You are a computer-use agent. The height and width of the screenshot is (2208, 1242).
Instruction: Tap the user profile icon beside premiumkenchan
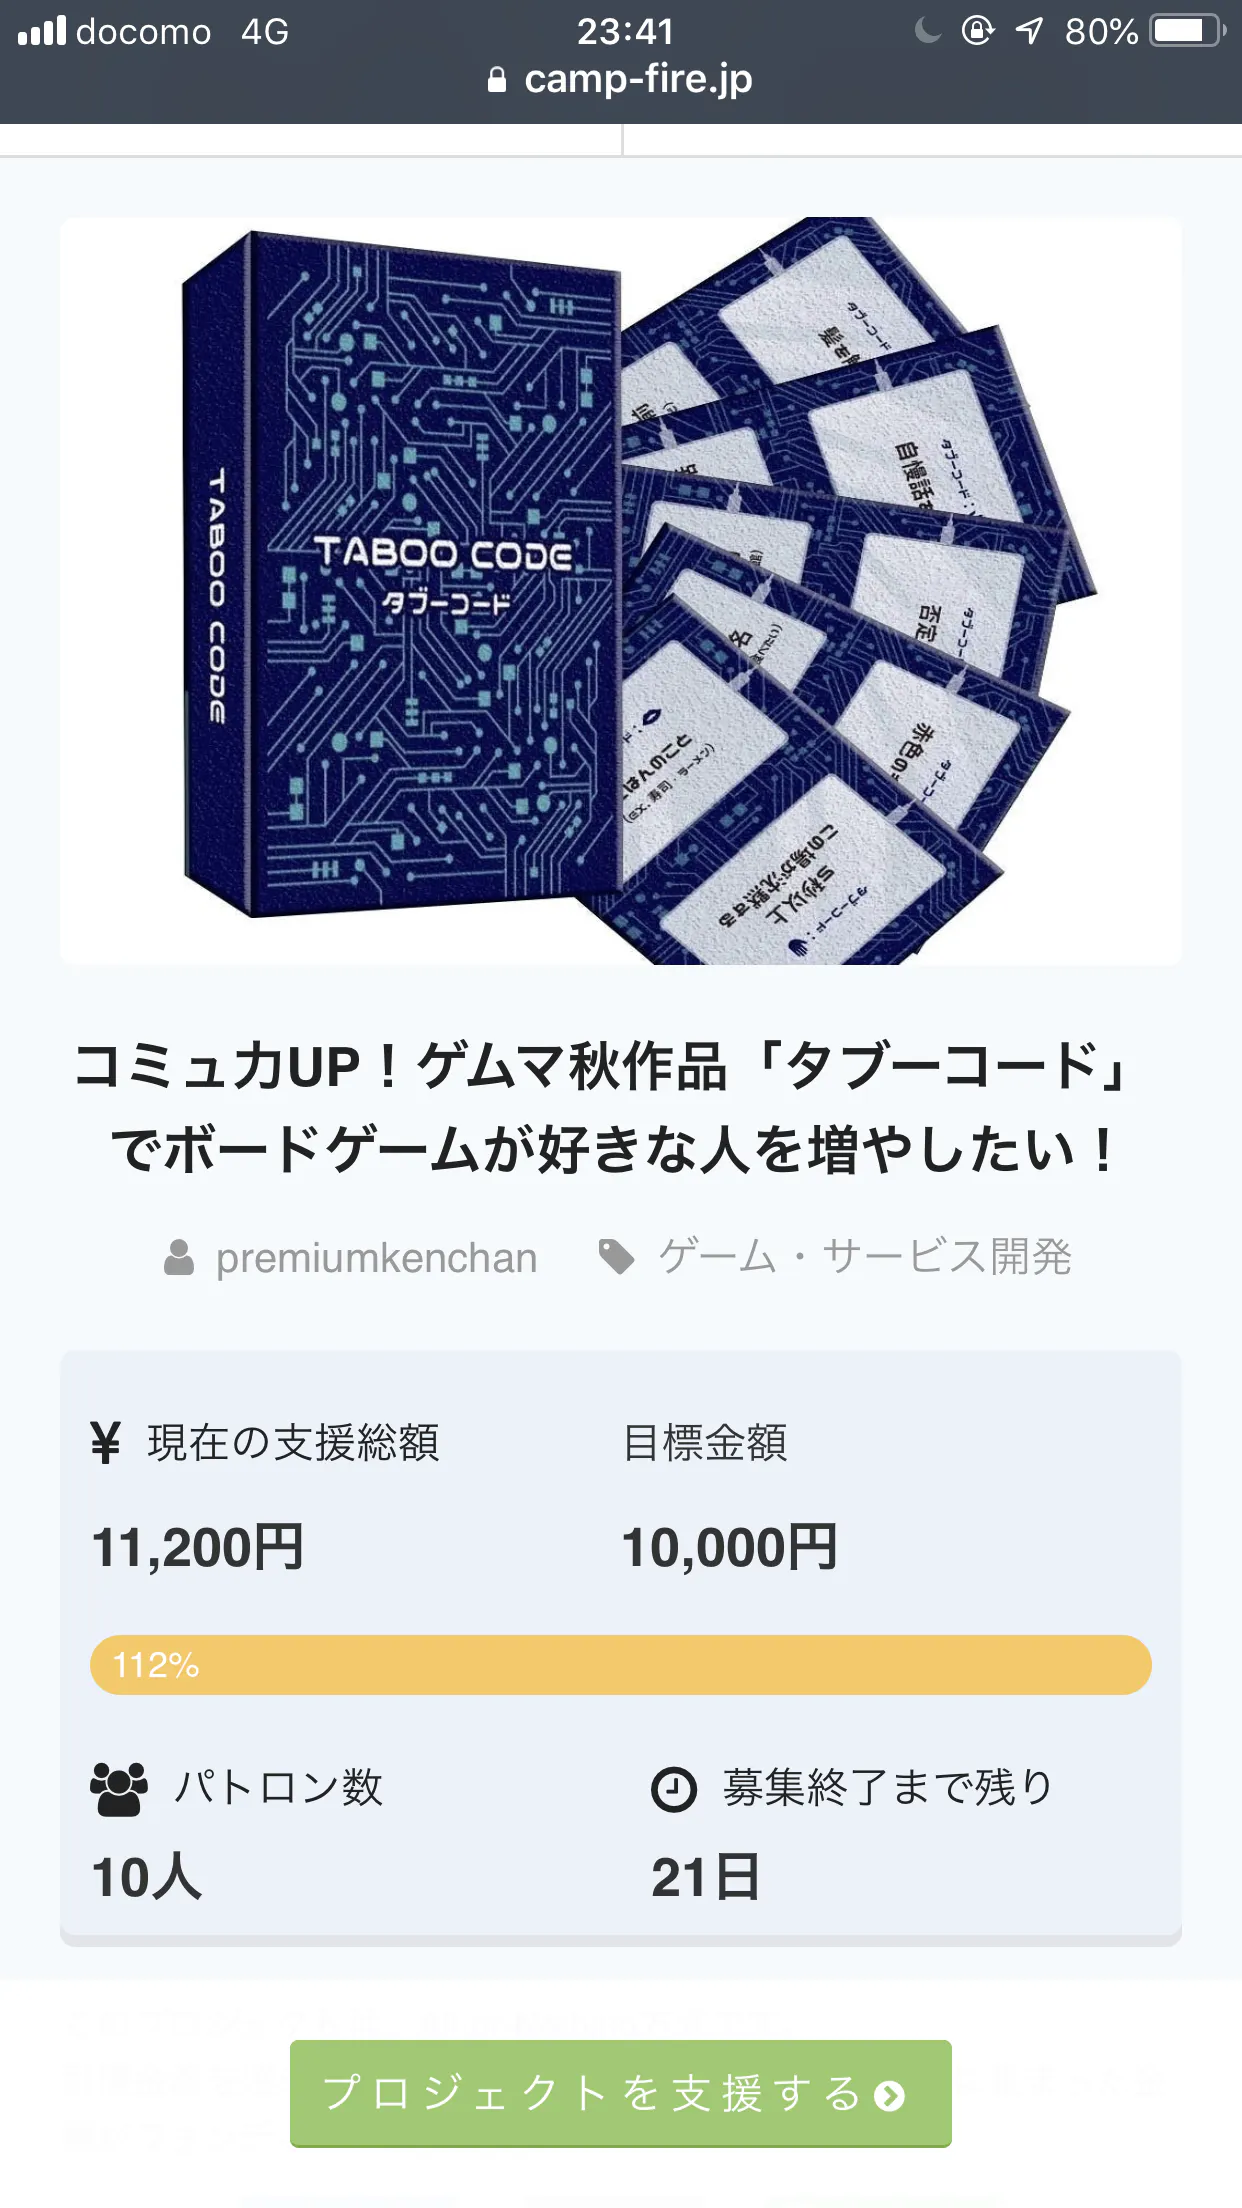[179, 1257]
